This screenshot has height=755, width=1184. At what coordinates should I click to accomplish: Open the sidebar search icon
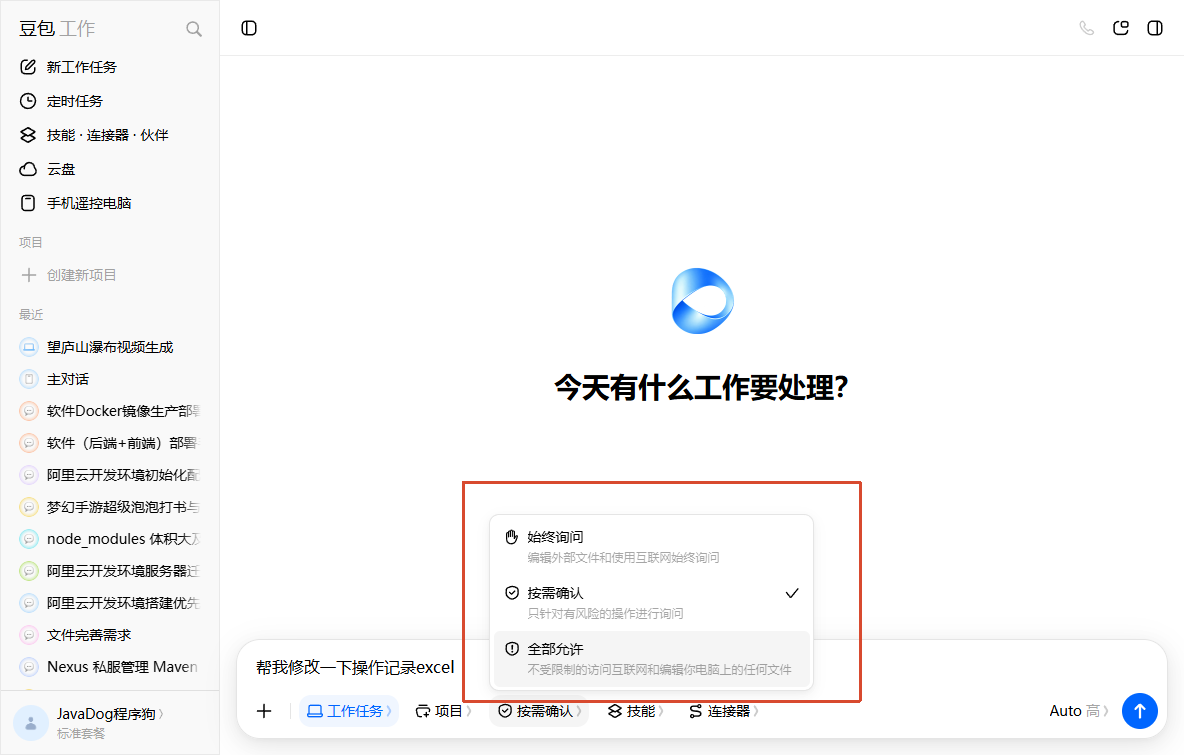tap(194, 29)
